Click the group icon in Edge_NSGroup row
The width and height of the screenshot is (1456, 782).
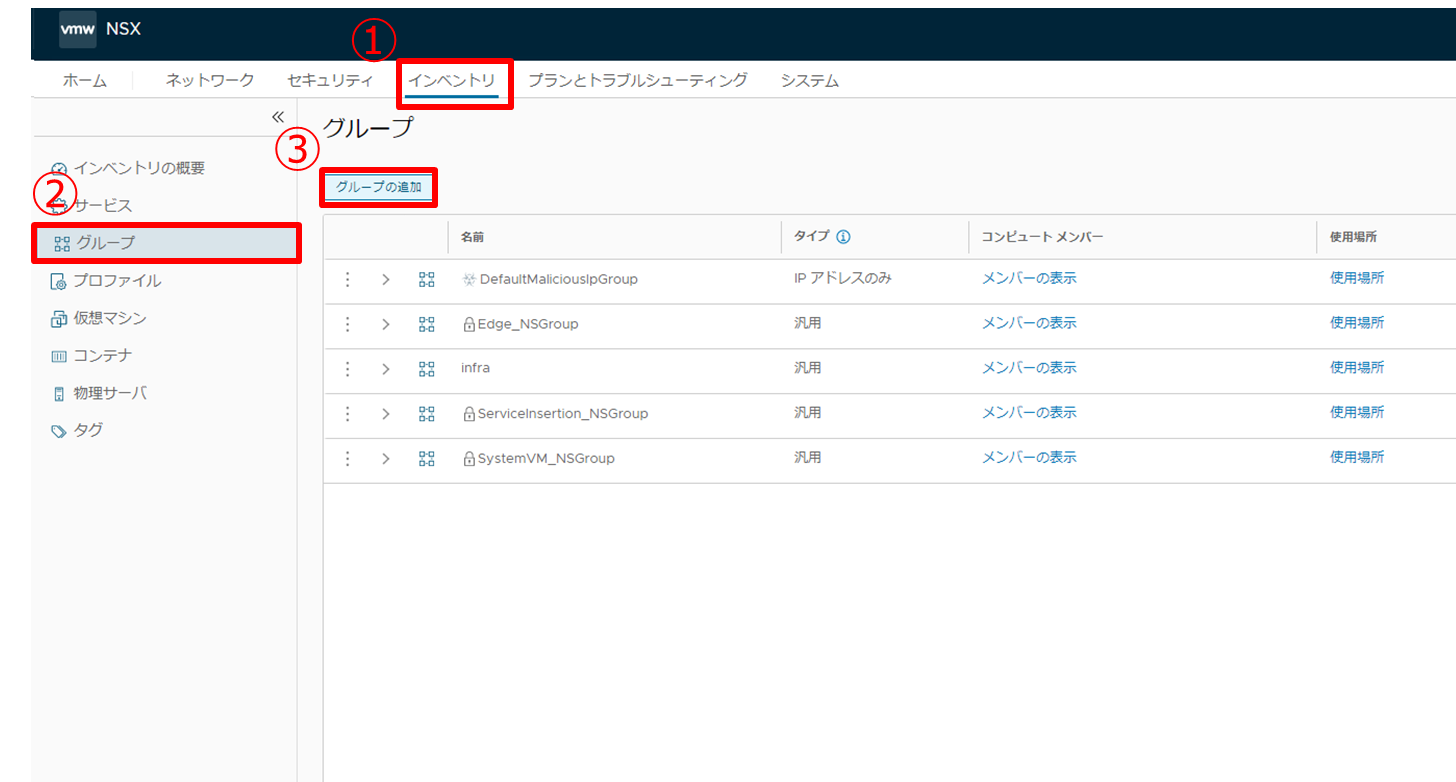coord(427,324)
